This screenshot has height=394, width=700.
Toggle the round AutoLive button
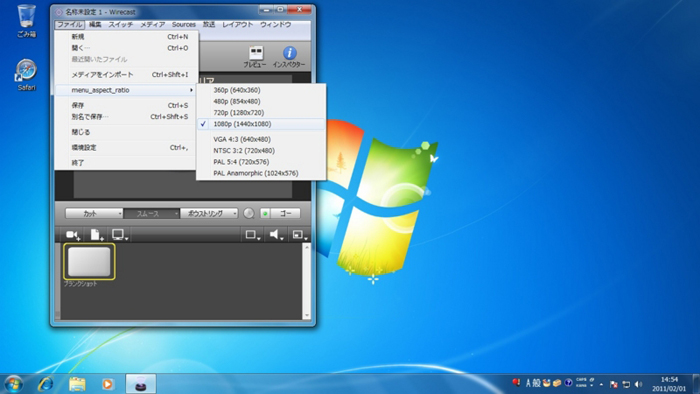(249, 213)
